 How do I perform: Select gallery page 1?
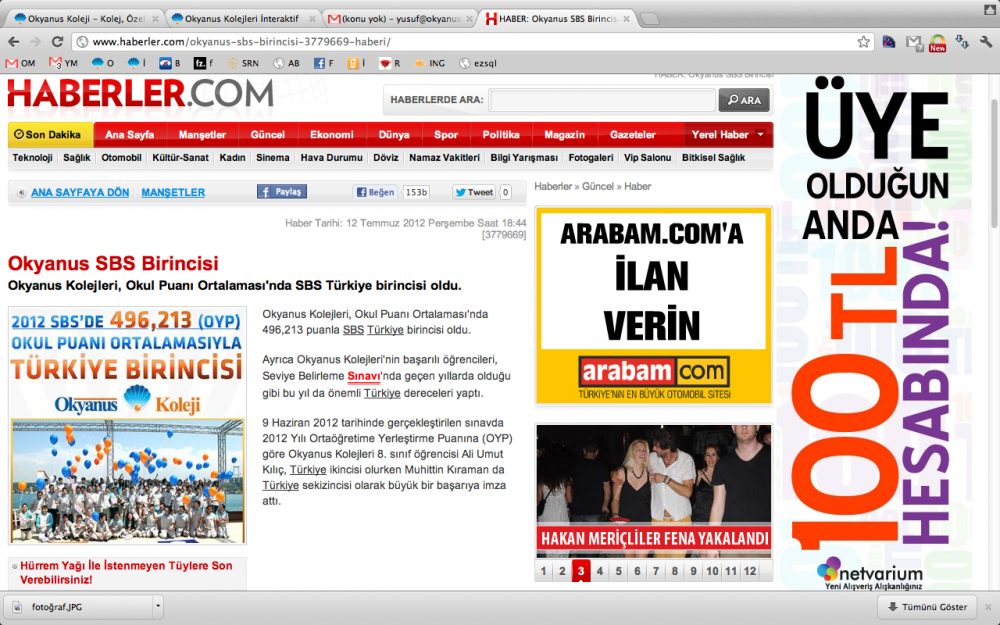click(543, 571)
